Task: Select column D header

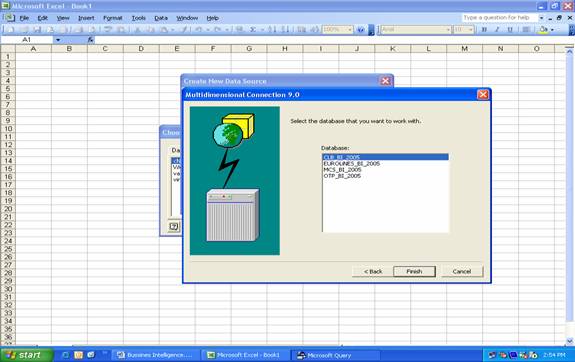Action: [141, 49]
